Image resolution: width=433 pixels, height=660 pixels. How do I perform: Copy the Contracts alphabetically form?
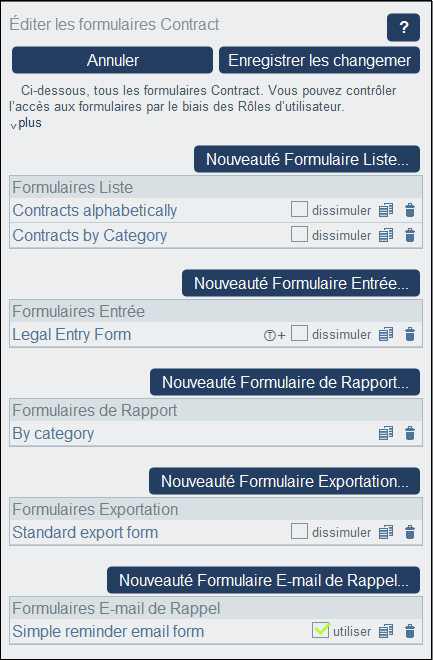pyautogui.click(x=386, y=210)
